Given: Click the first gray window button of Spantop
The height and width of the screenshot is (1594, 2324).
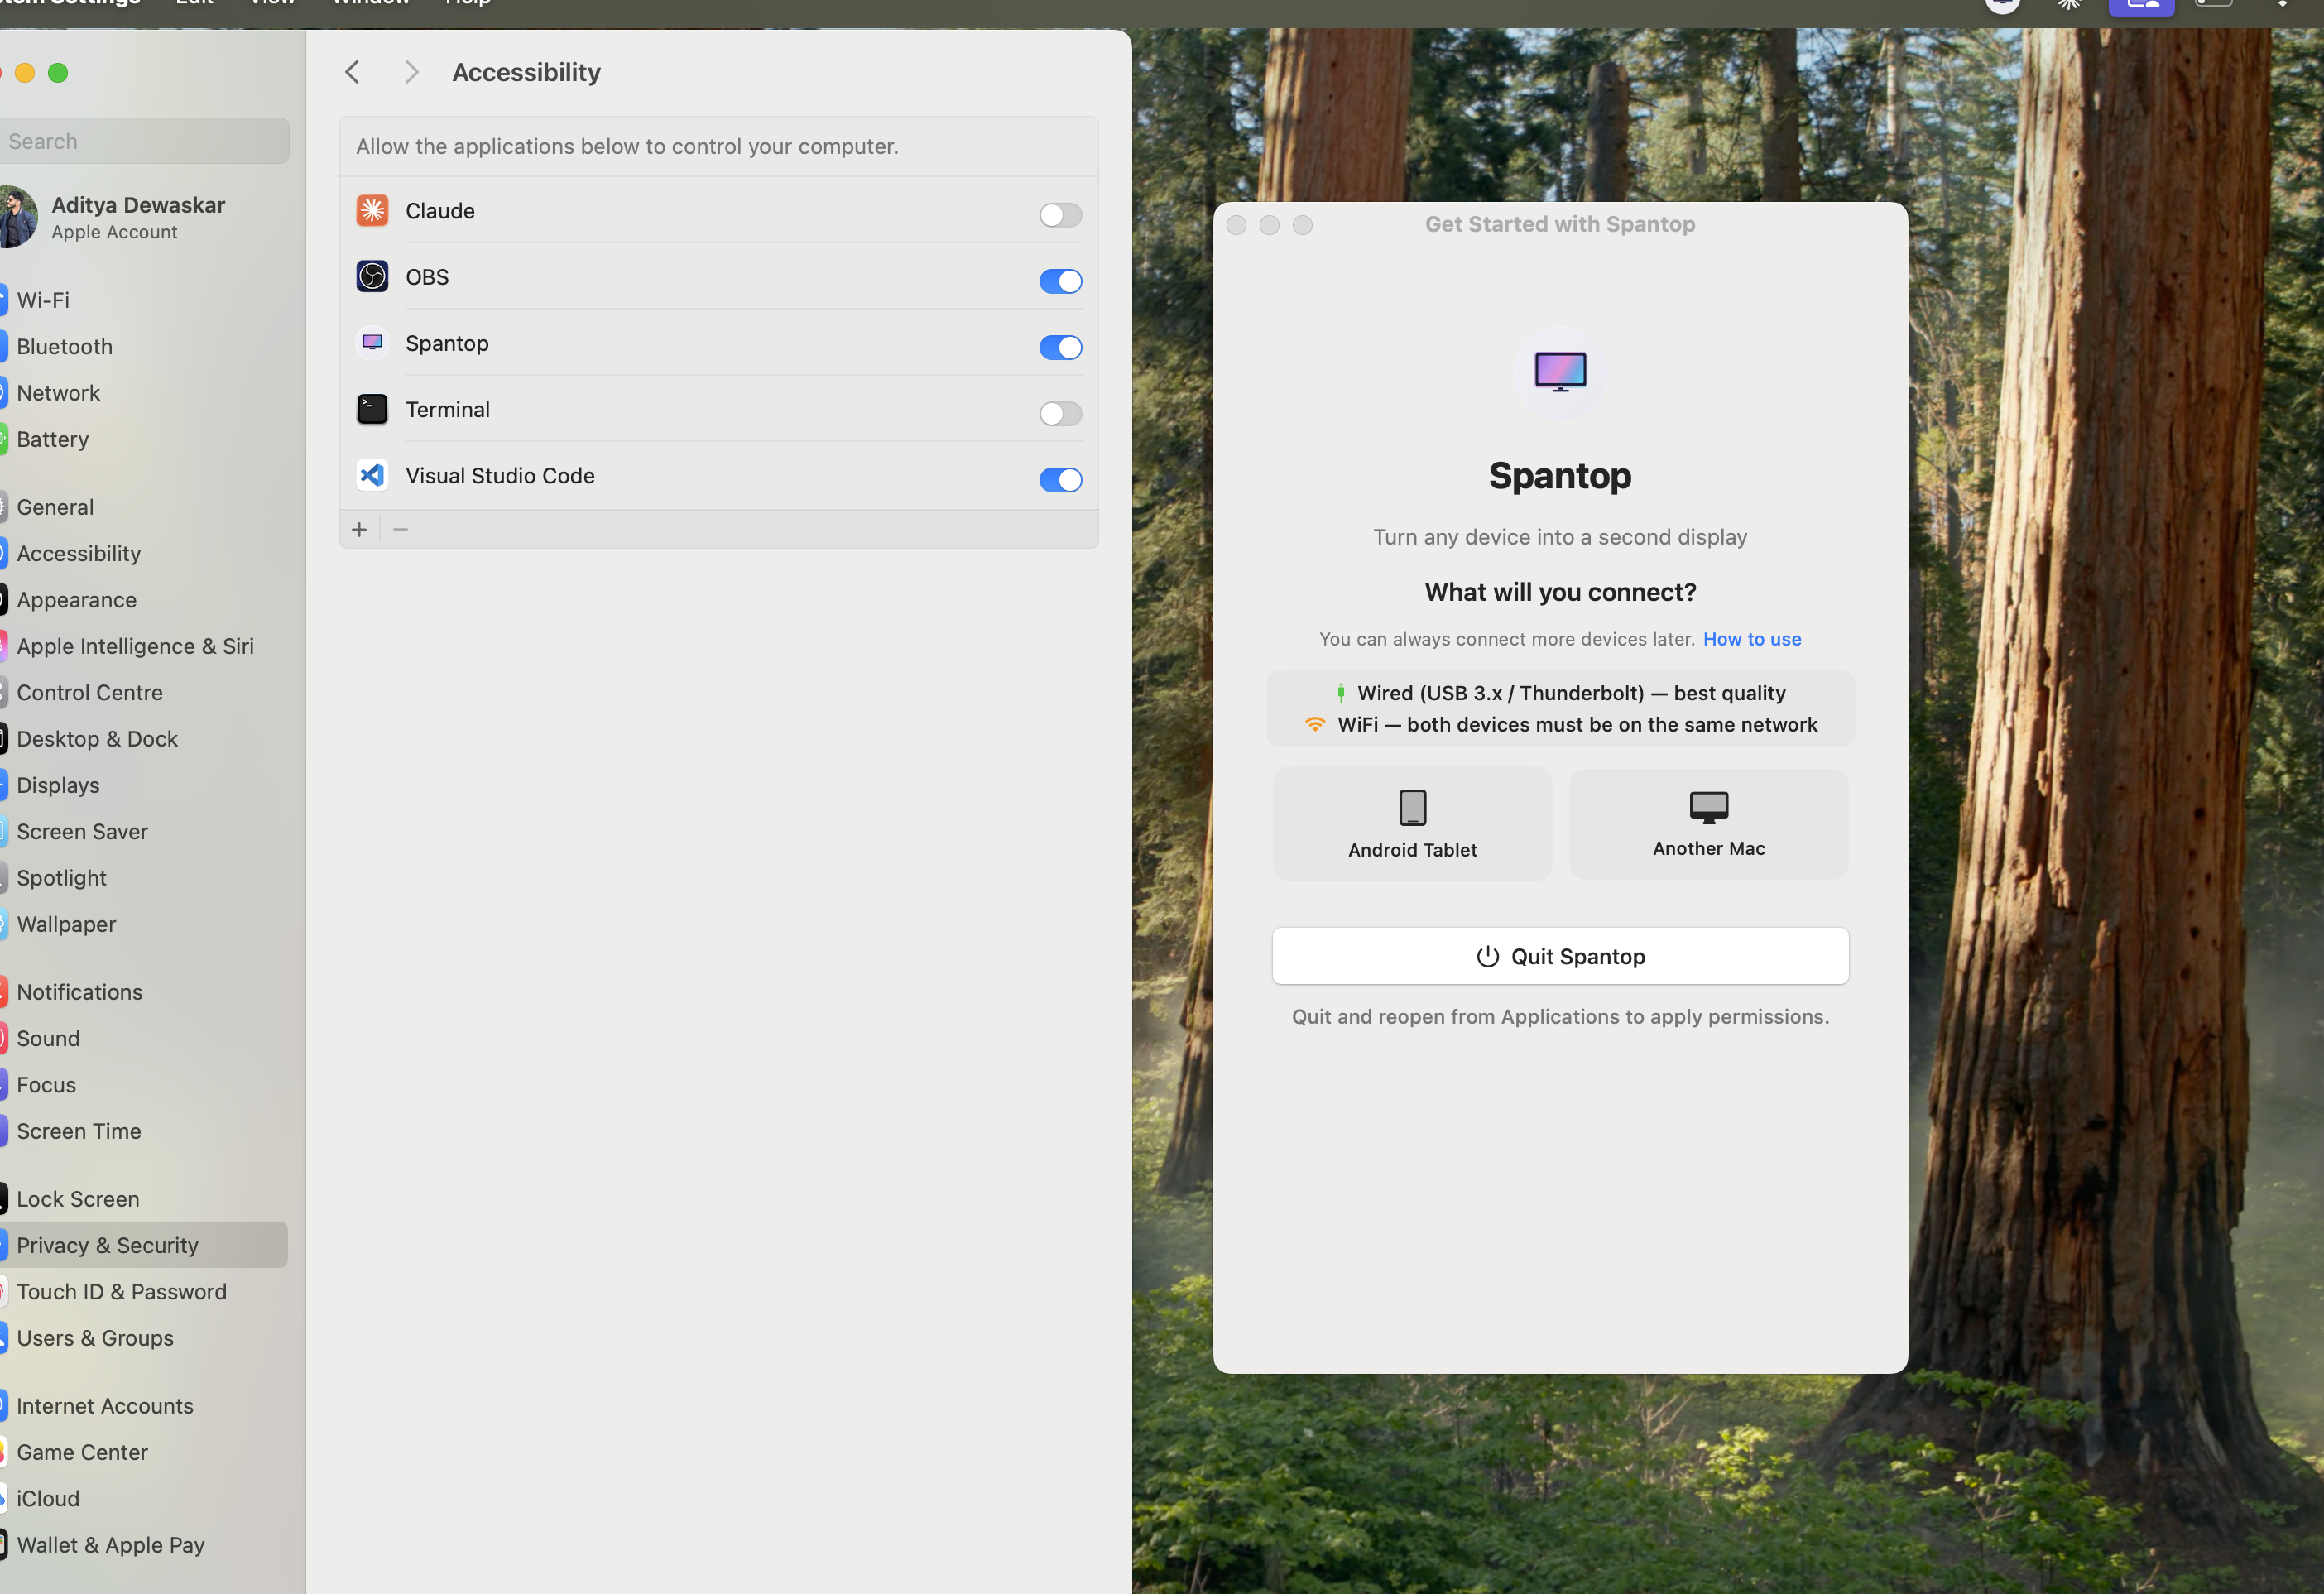Looking at the screenshot, I should click(x=1236, y=225).
